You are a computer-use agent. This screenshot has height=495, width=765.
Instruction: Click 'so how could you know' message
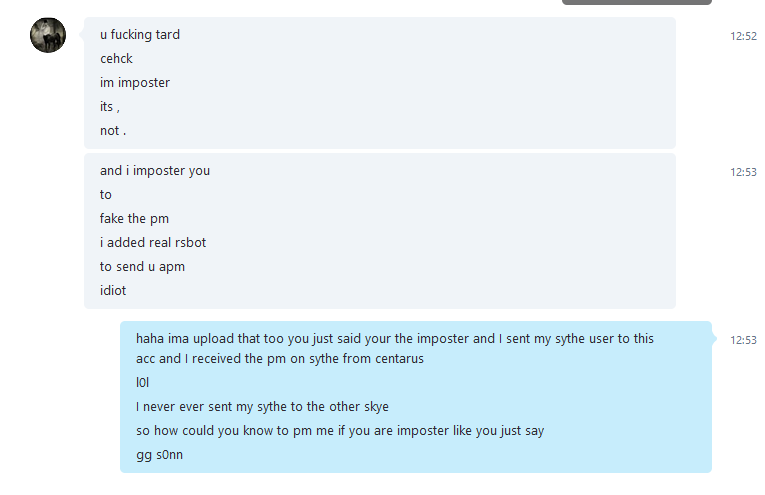[340, 430]
